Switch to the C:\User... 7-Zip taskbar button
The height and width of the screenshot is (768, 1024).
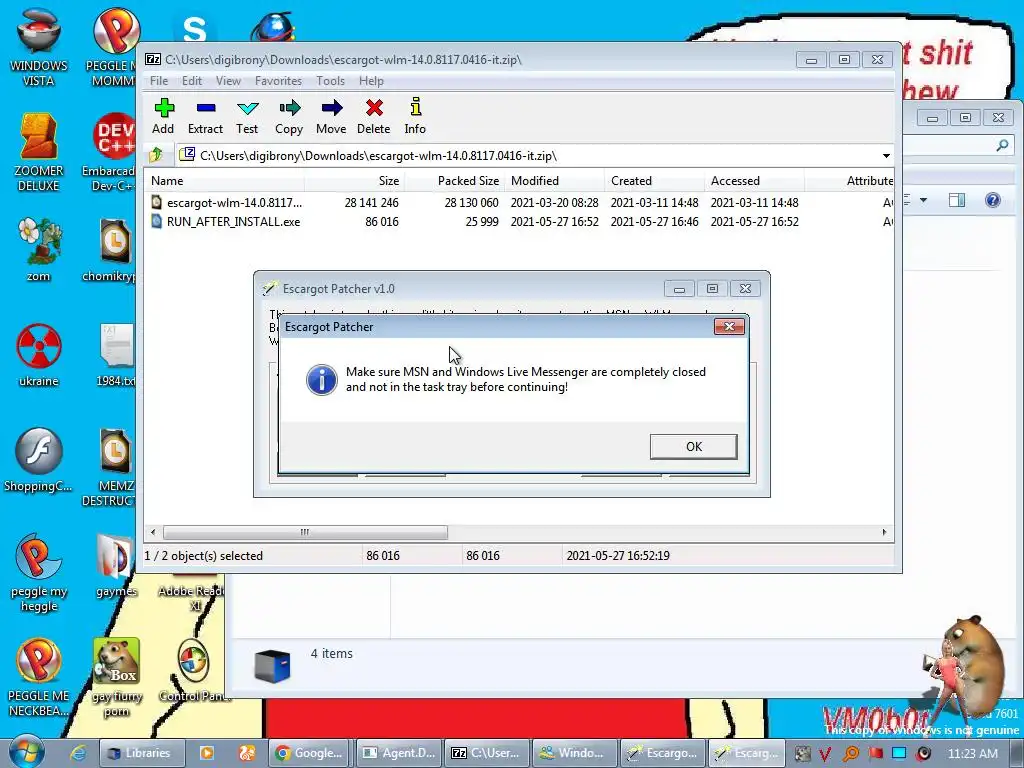[x=487, y=753]
